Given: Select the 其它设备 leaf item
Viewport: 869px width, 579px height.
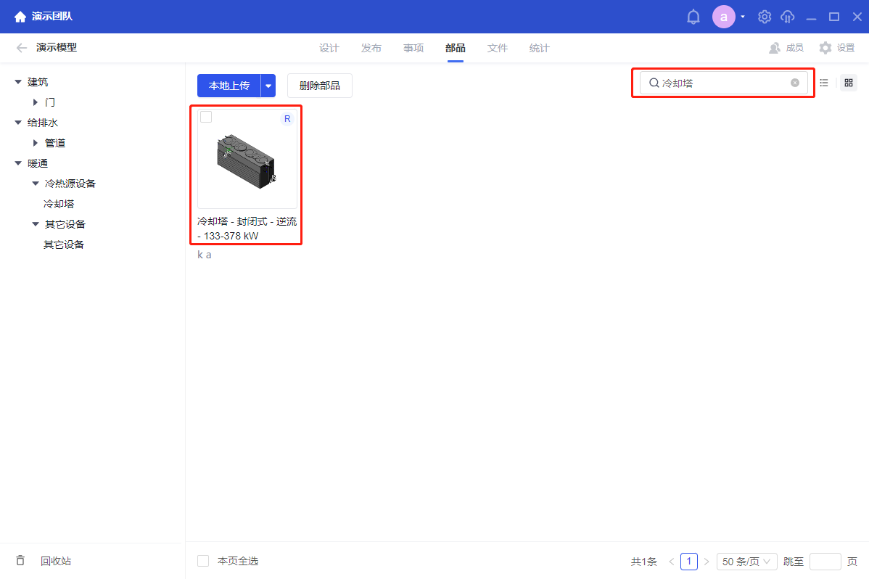Looking at the screenshot, I should coord(64,244).
